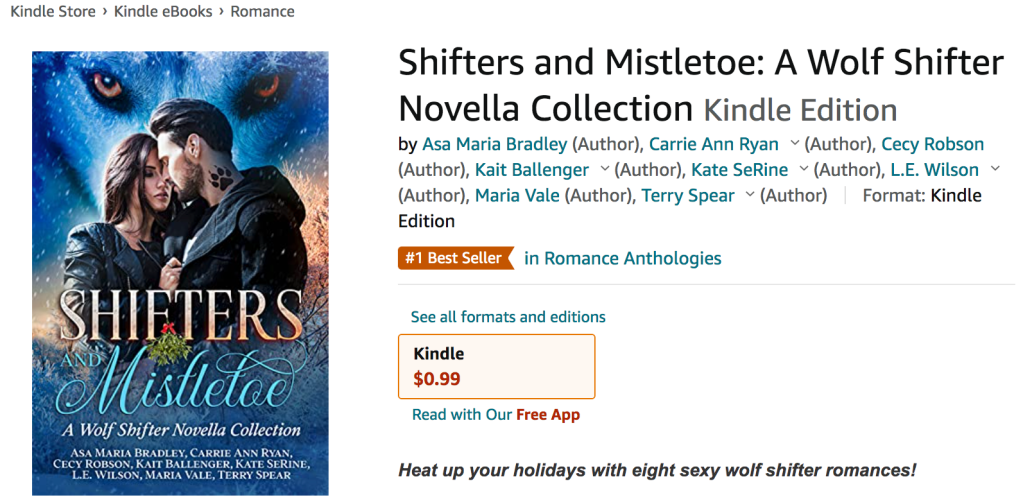Open Romance category breadcrumb
The height and width of the screenshot is (502, 1023).
262,12
